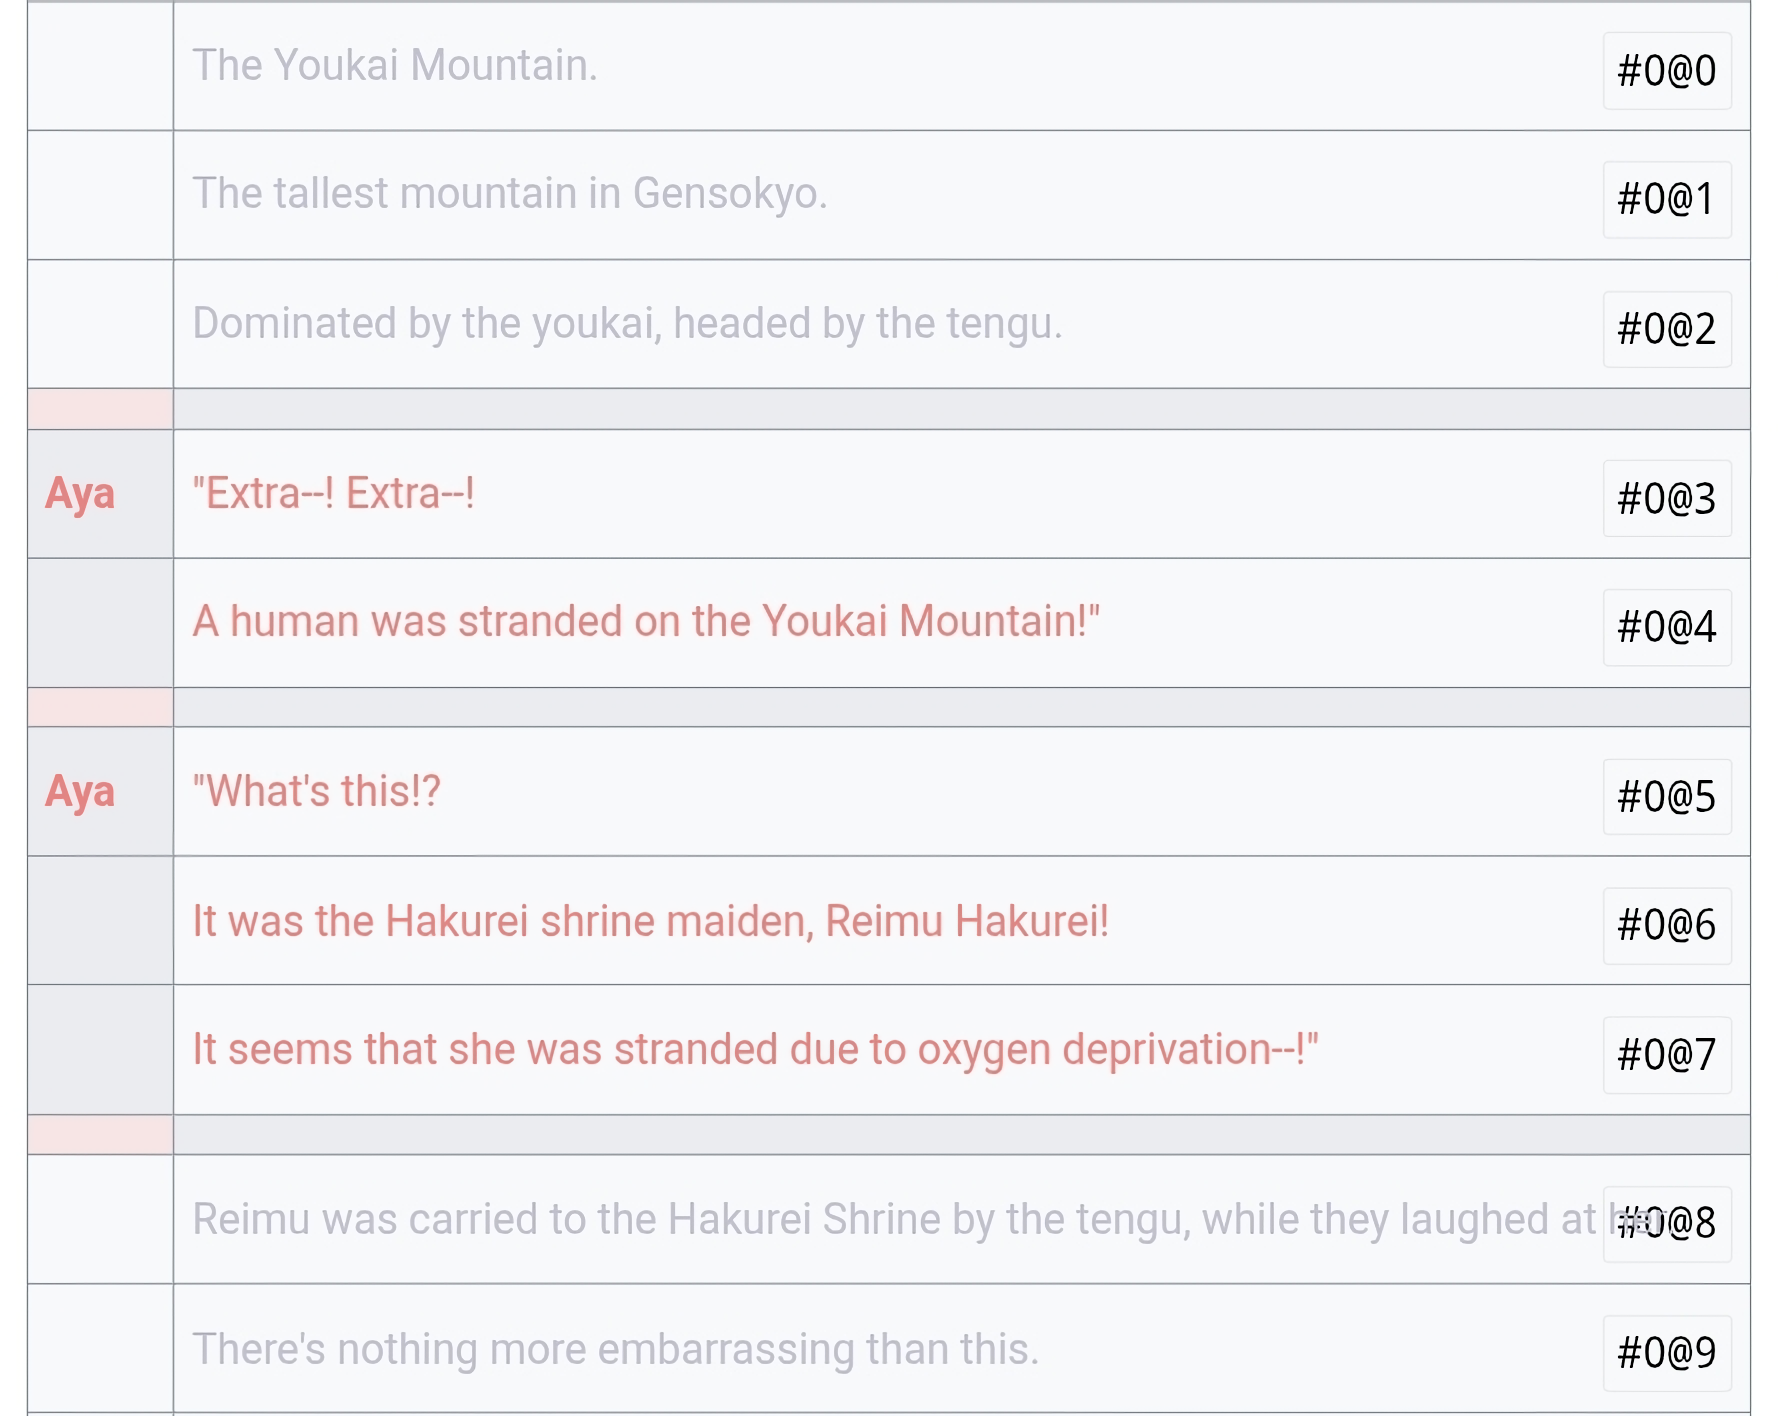Click the #0@3 tag beside Extra line
This screenshot has width=1778, height=1416.
[x=1667, y=499]
